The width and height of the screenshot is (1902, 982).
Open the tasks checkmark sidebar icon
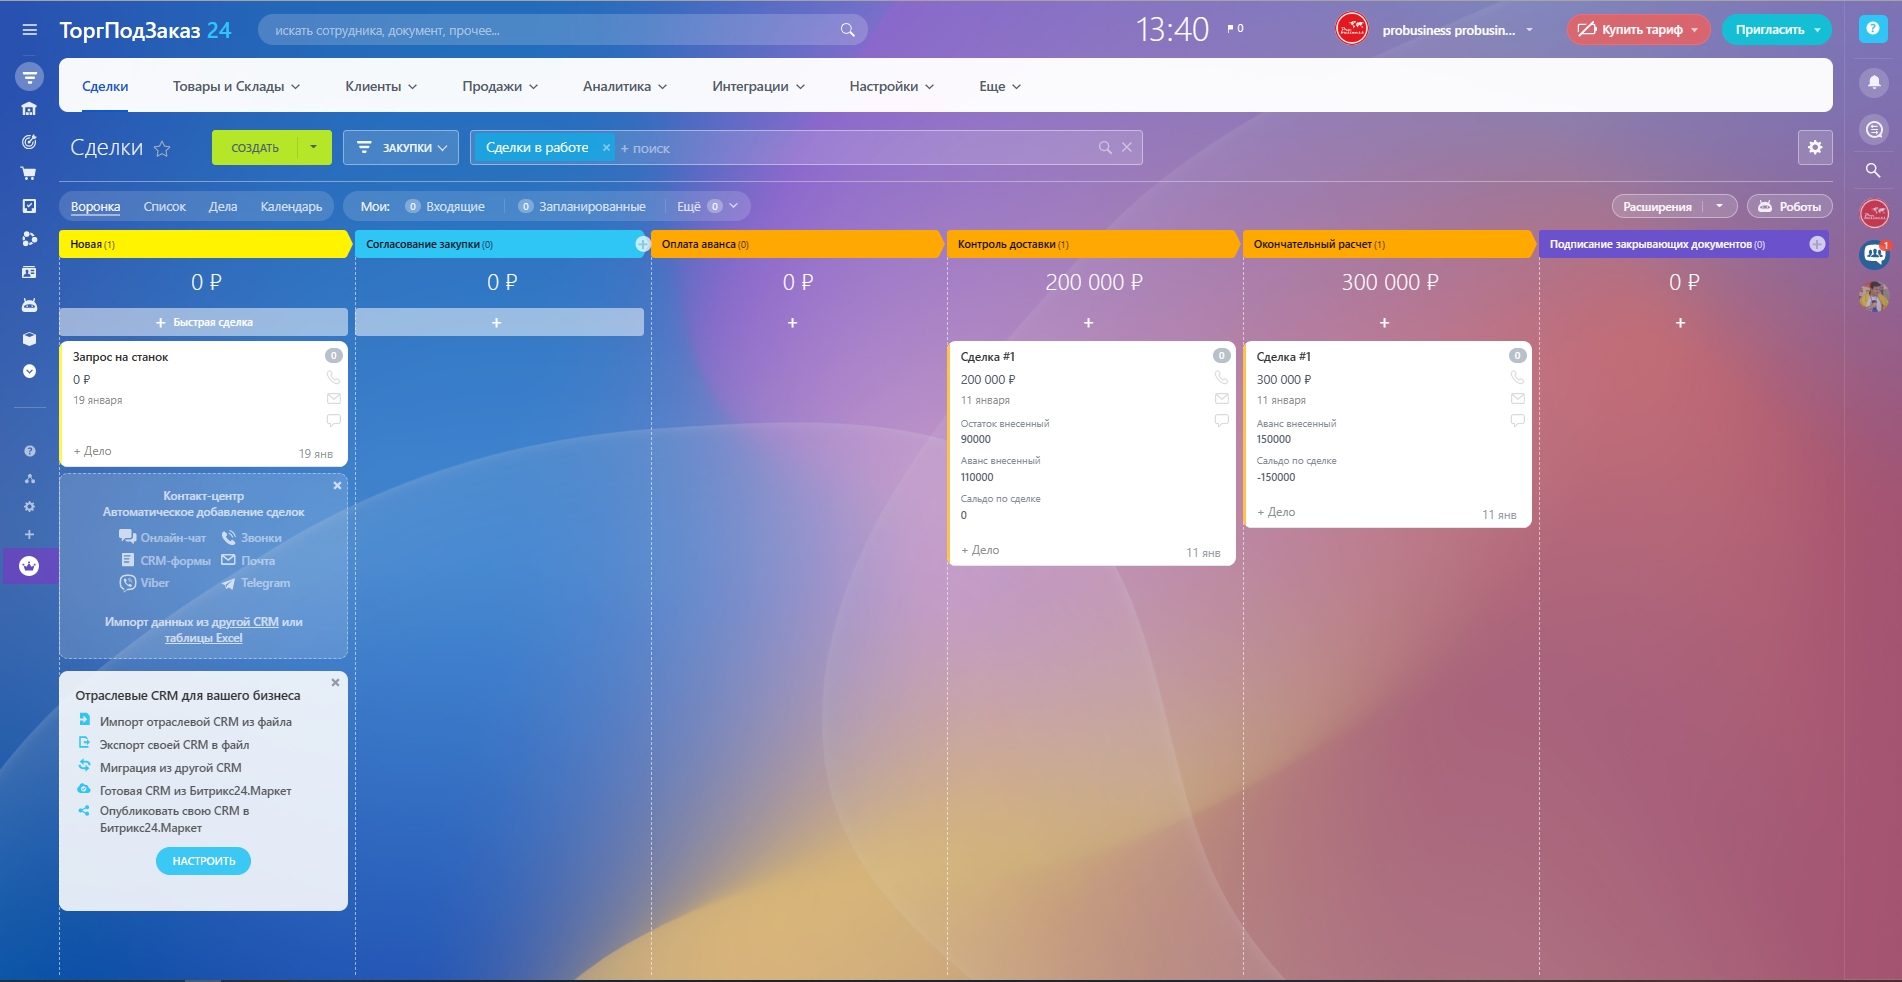click(29, 206)
